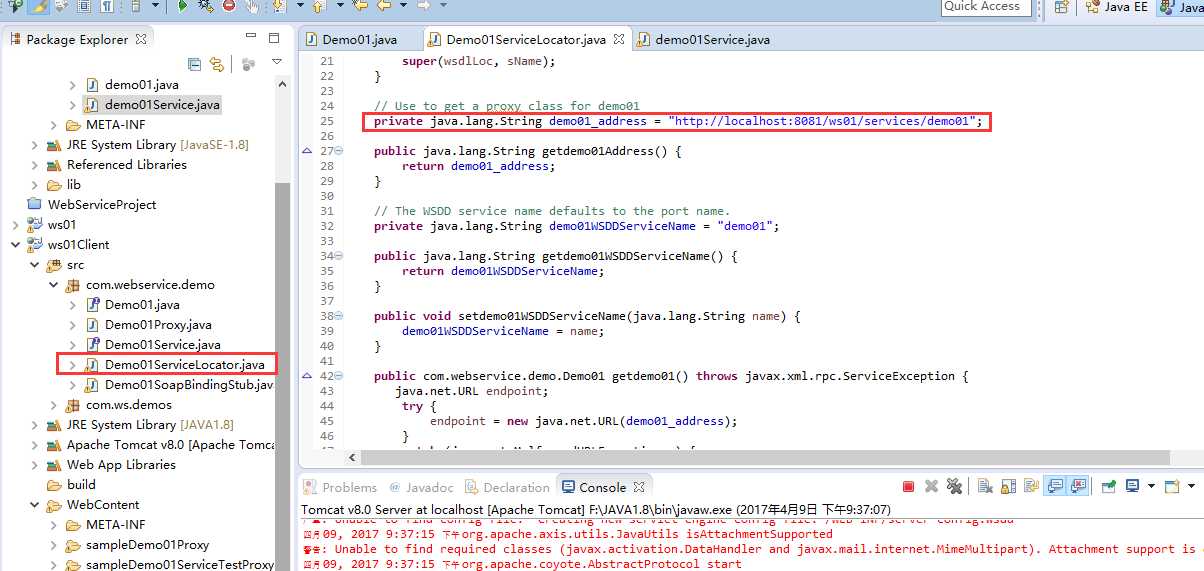Toggle Show Console When Standard Out Changes

1055,487
